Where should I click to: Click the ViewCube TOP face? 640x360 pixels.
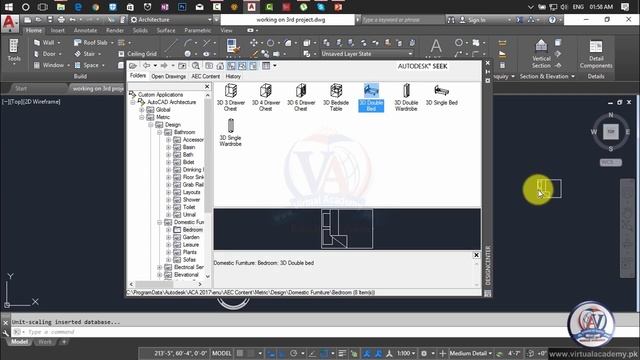[x=611, y=131]
